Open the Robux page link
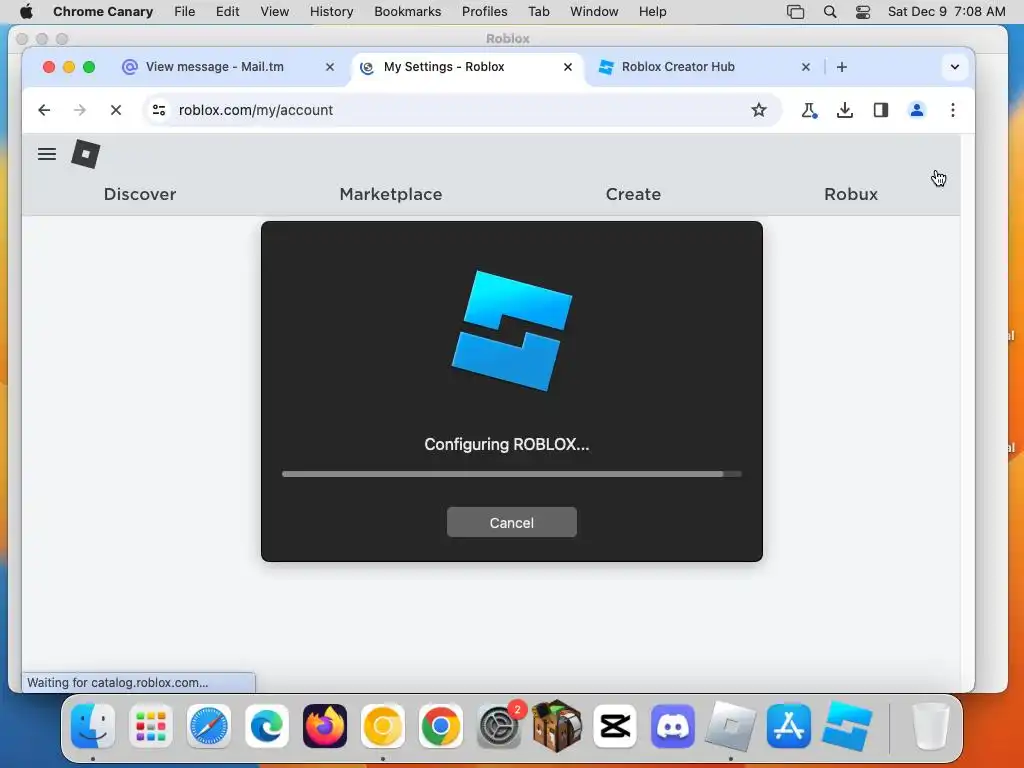The width and height of the screenshot is (1024, 768). (851, 194)
